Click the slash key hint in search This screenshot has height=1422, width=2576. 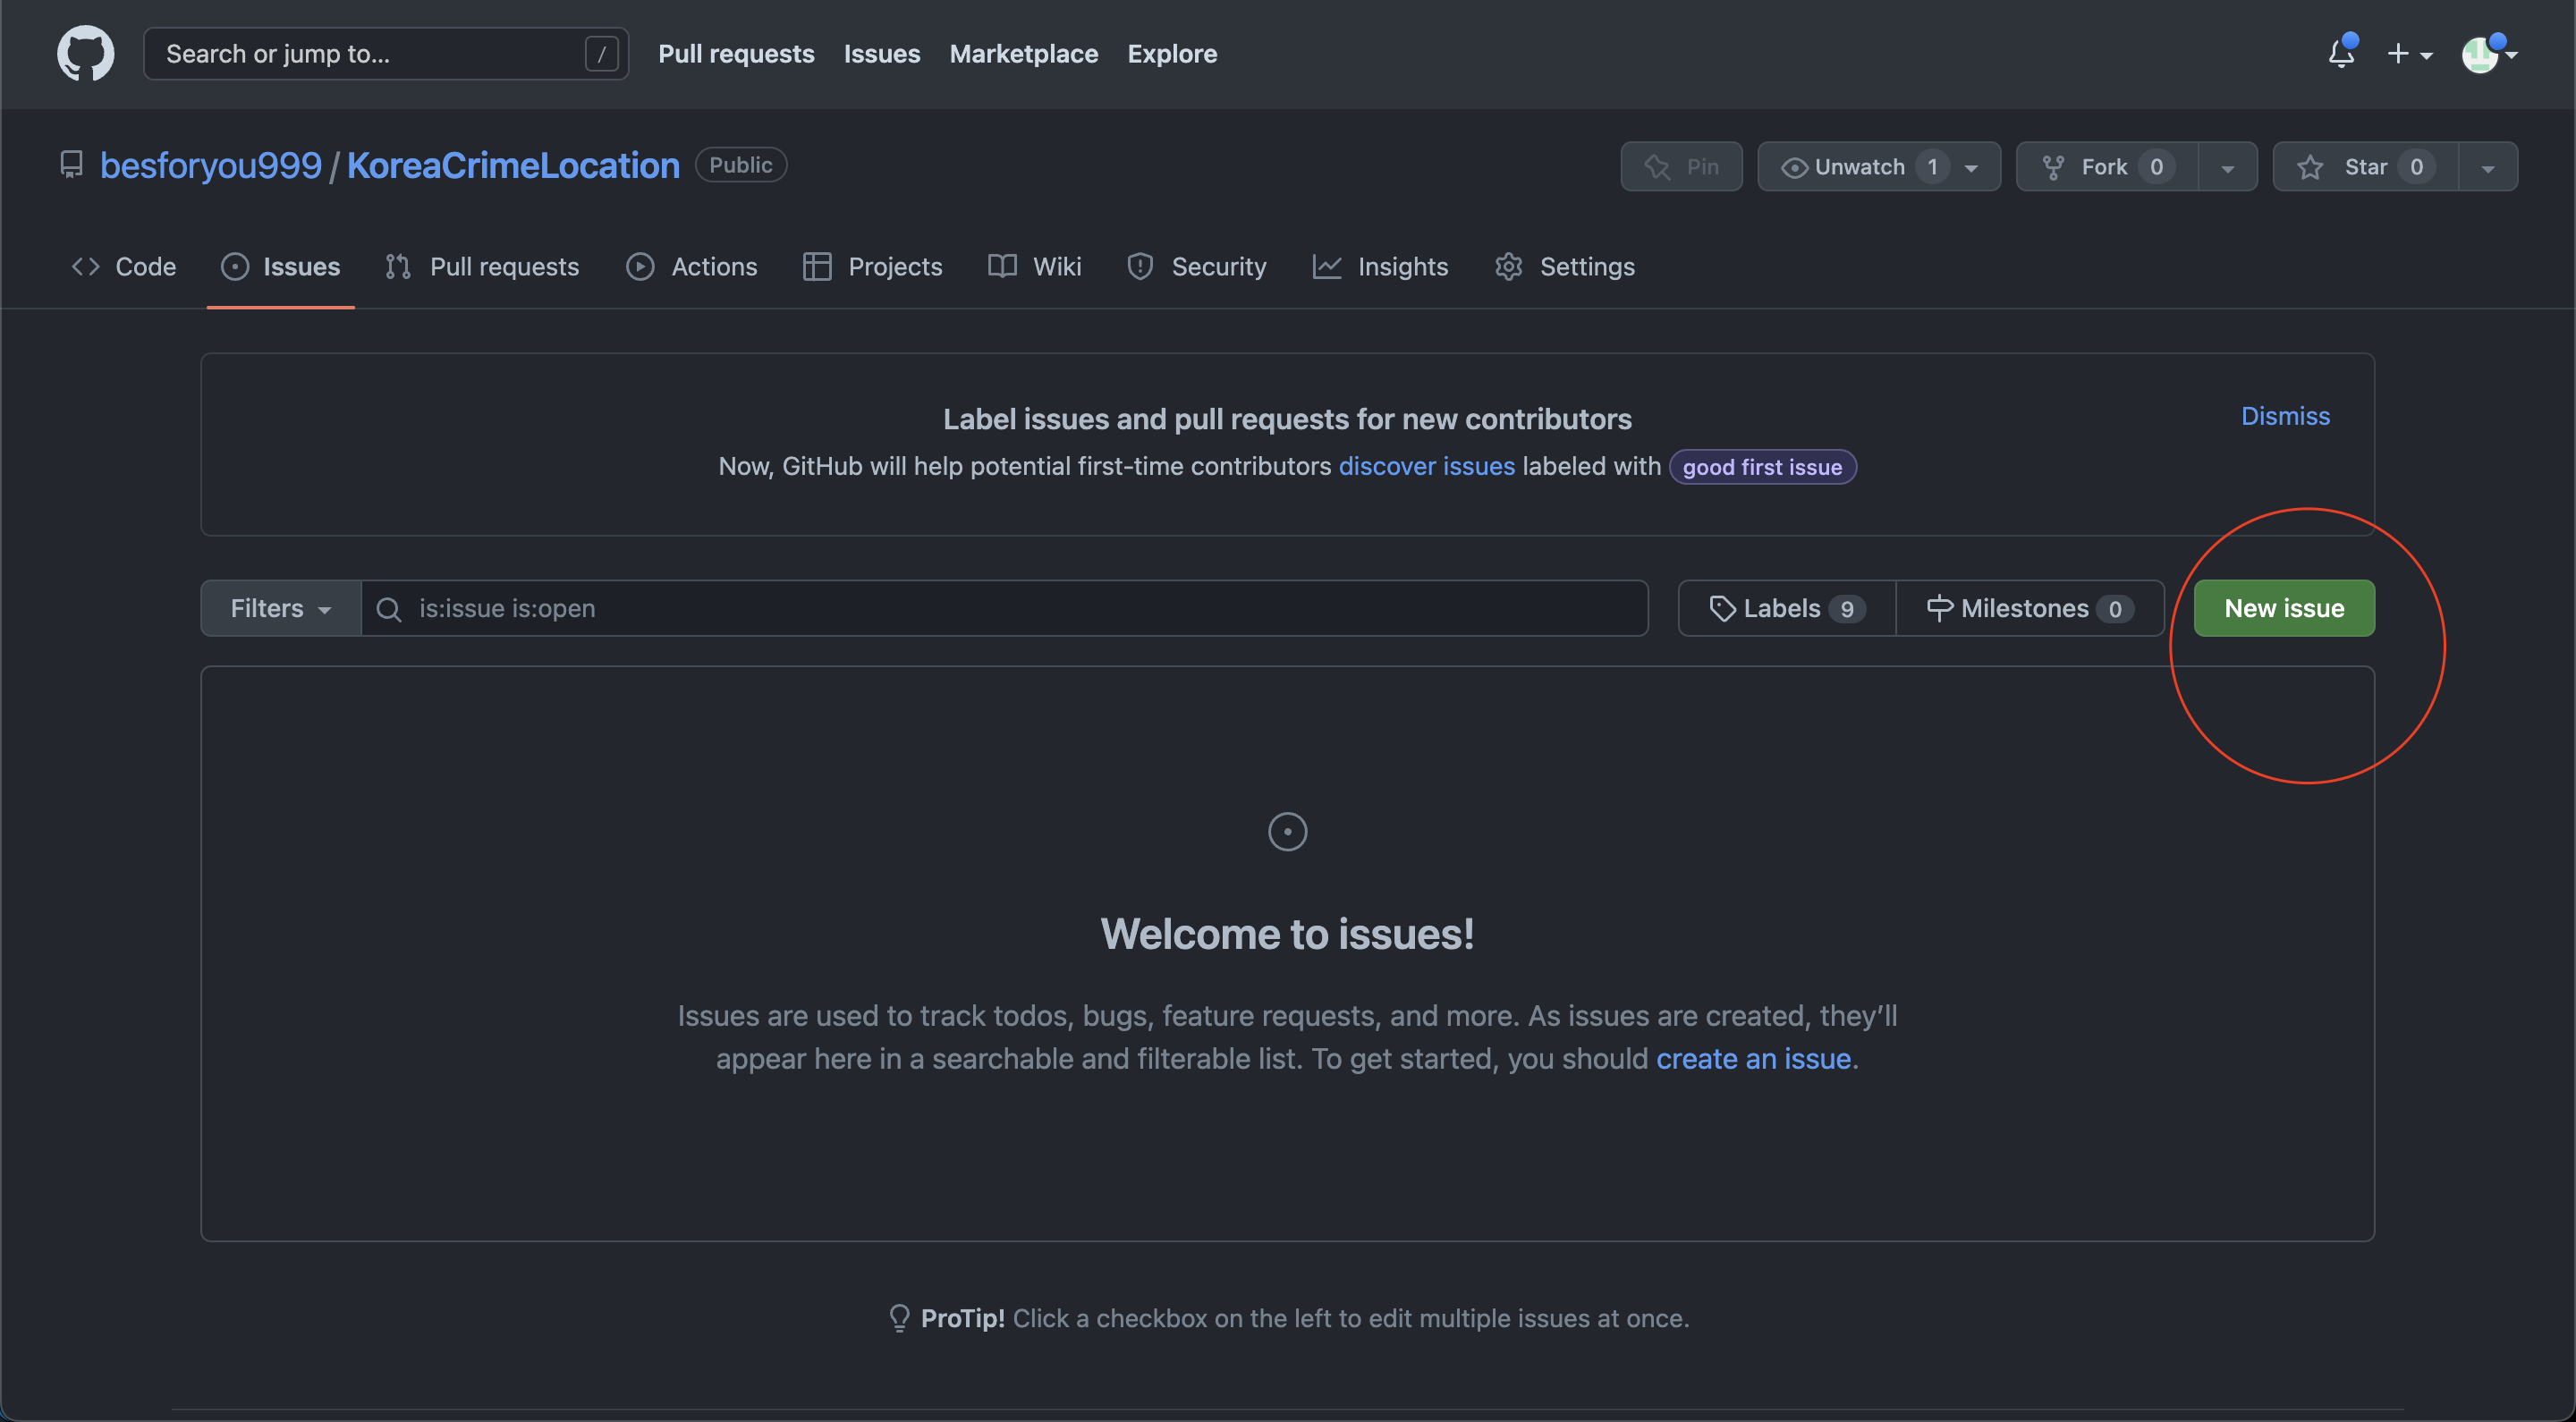tap(601, 53)
